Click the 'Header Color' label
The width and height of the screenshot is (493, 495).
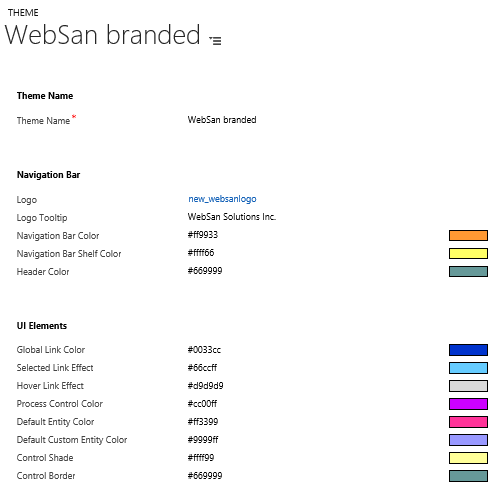[x=43, y=272]
